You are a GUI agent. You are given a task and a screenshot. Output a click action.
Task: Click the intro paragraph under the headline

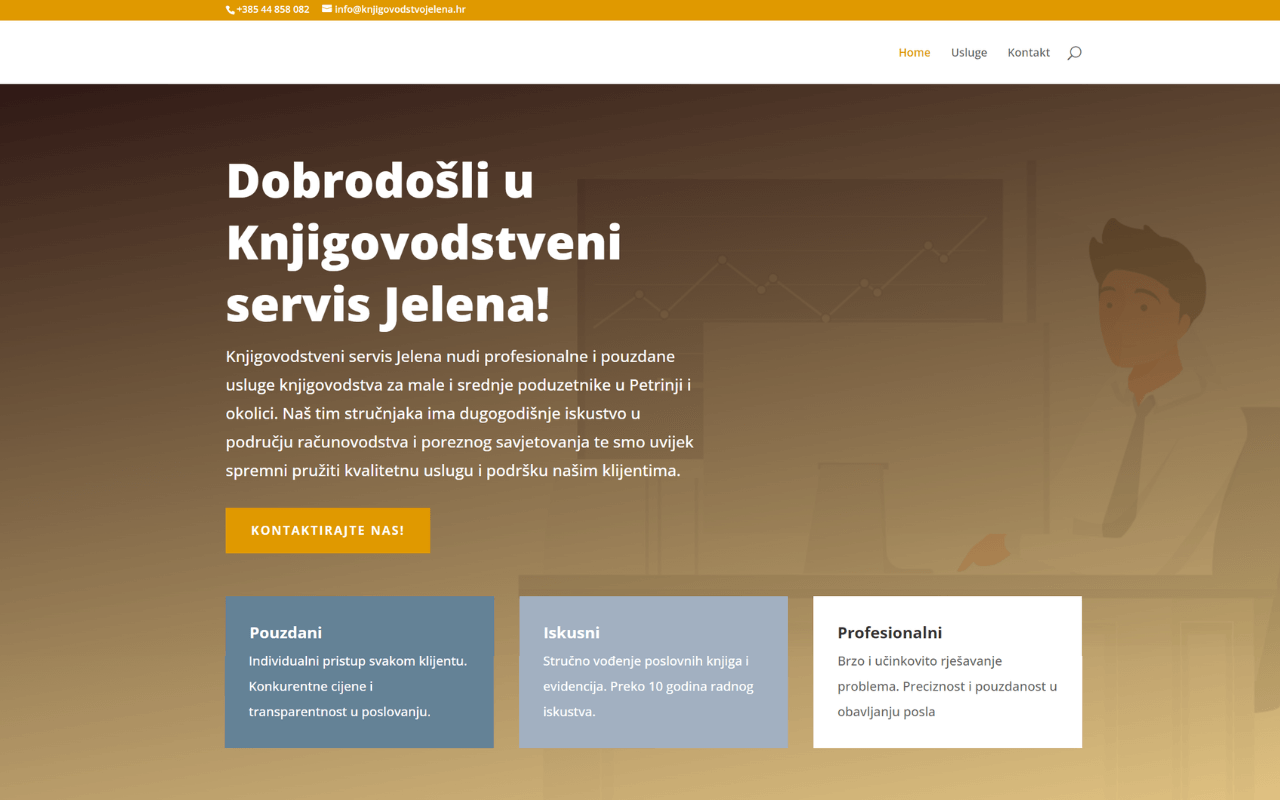[x=459, y=413]
